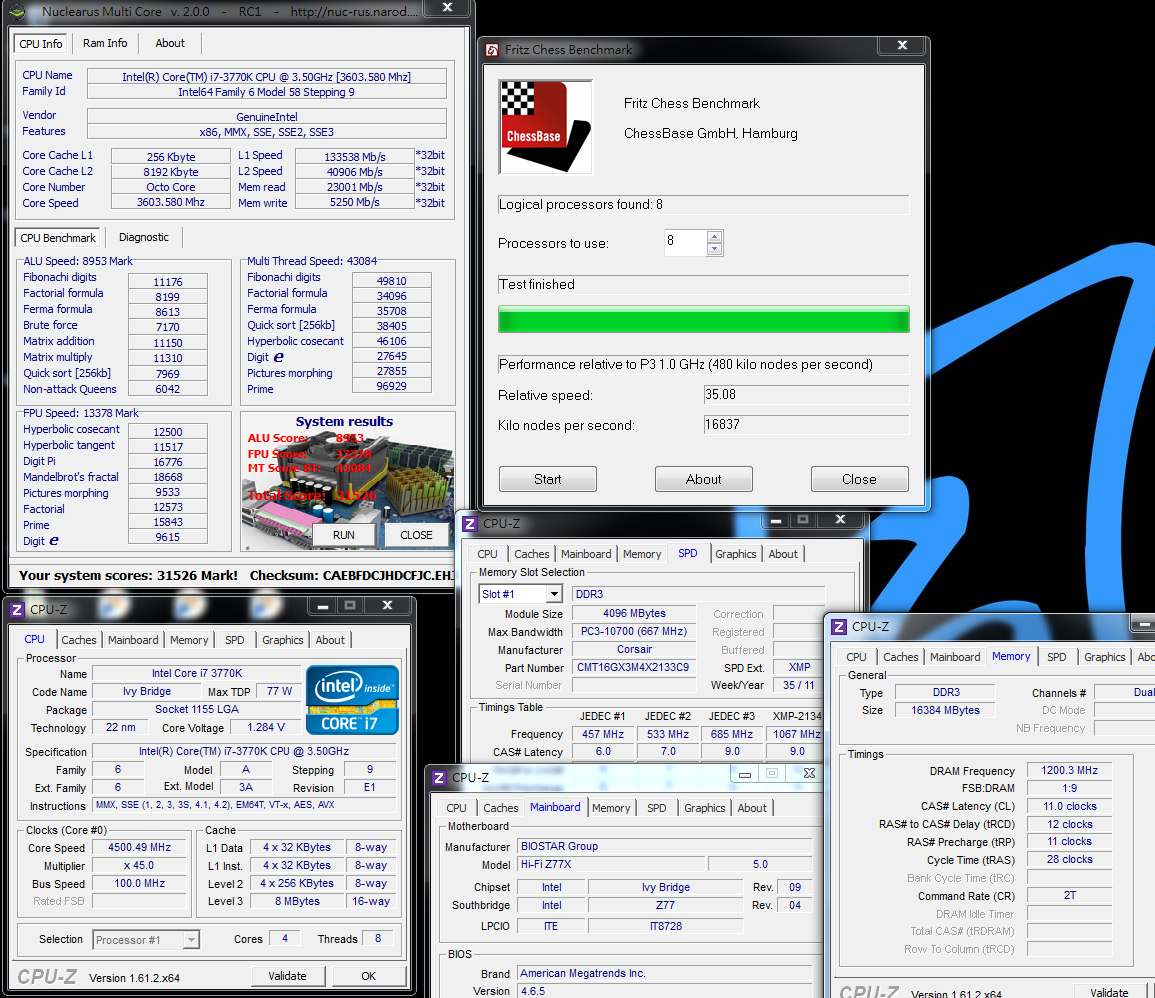Click RUN to start Nuclearus benchmark
1155x998 pixels.
pos(344,535)
